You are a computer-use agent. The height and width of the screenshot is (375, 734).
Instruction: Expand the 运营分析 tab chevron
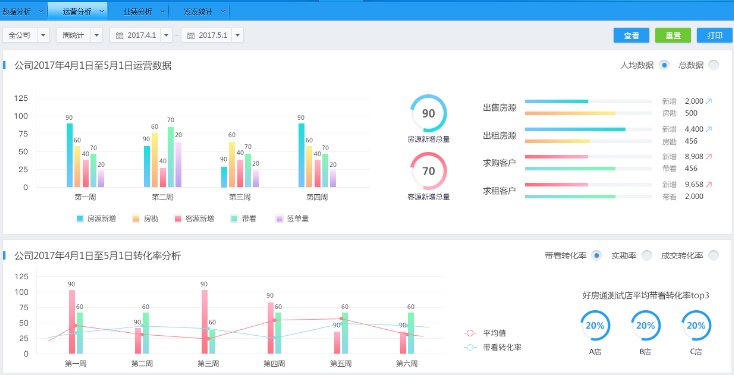[102, 11]
